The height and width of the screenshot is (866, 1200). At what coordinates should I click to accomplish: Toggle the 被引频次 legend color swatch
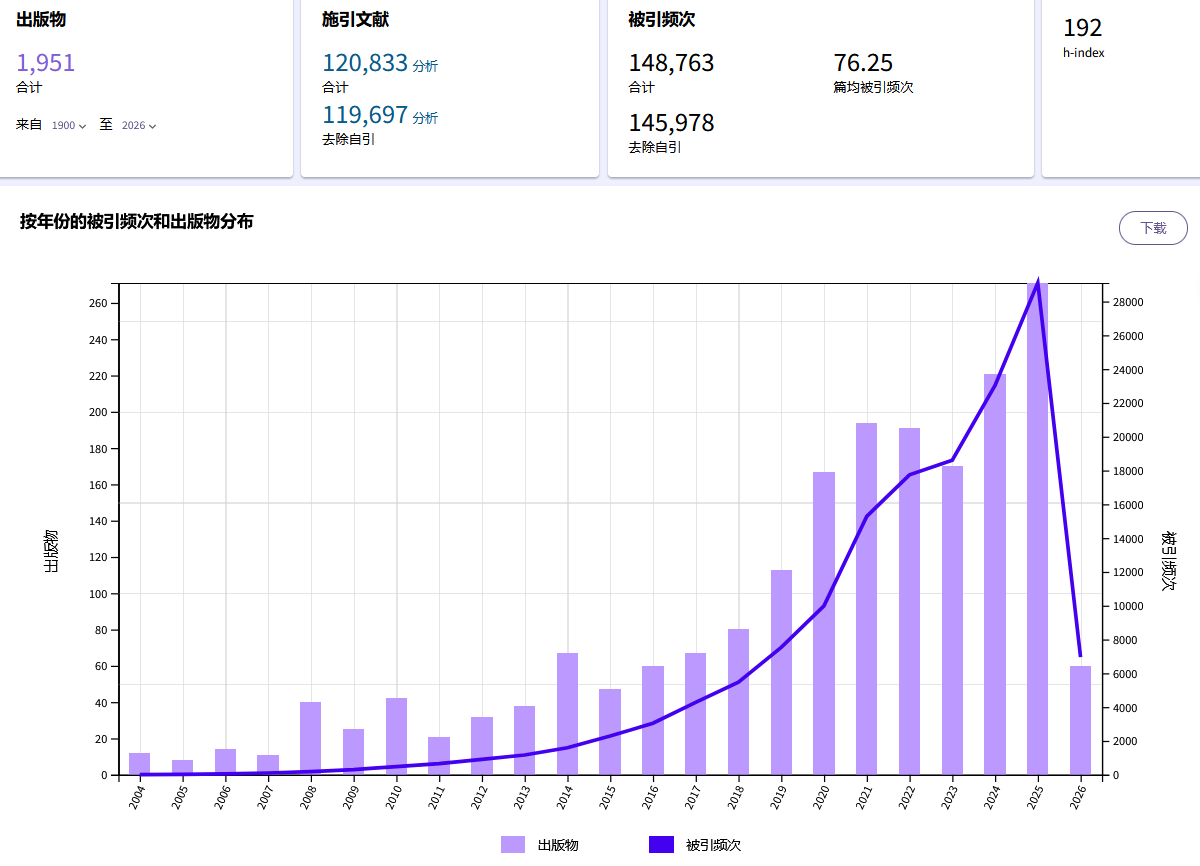(x=661, y=845)
